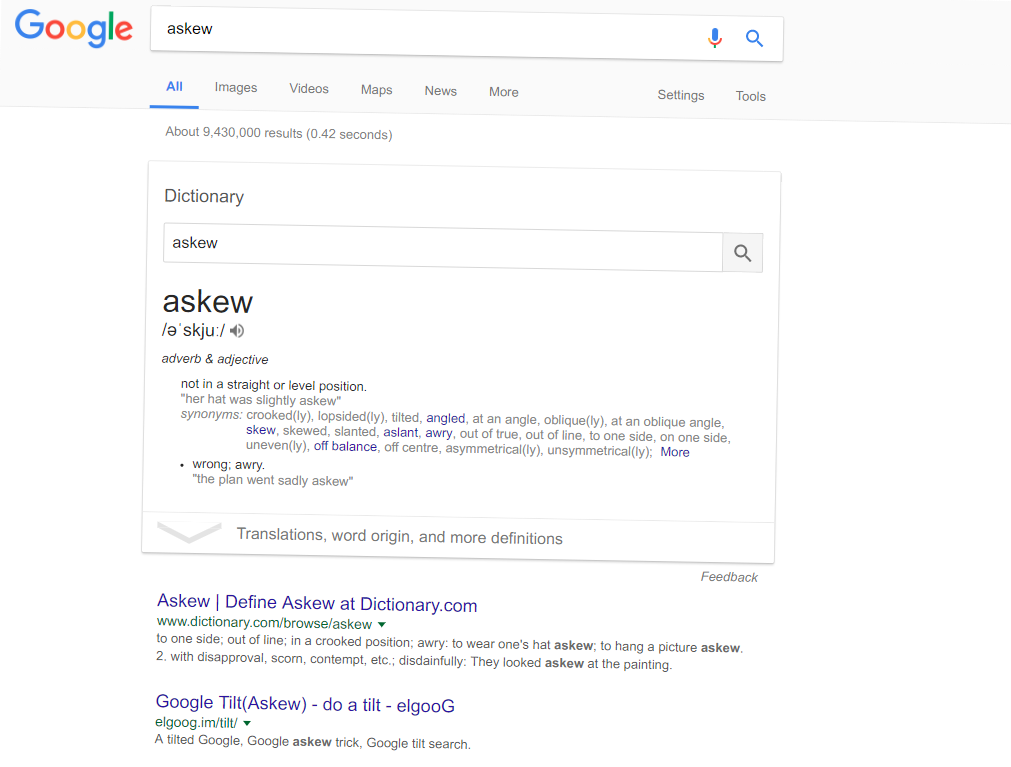Viewport: 1011px width, 767px height.
Task: Click the Google logo
Action: 74,28
